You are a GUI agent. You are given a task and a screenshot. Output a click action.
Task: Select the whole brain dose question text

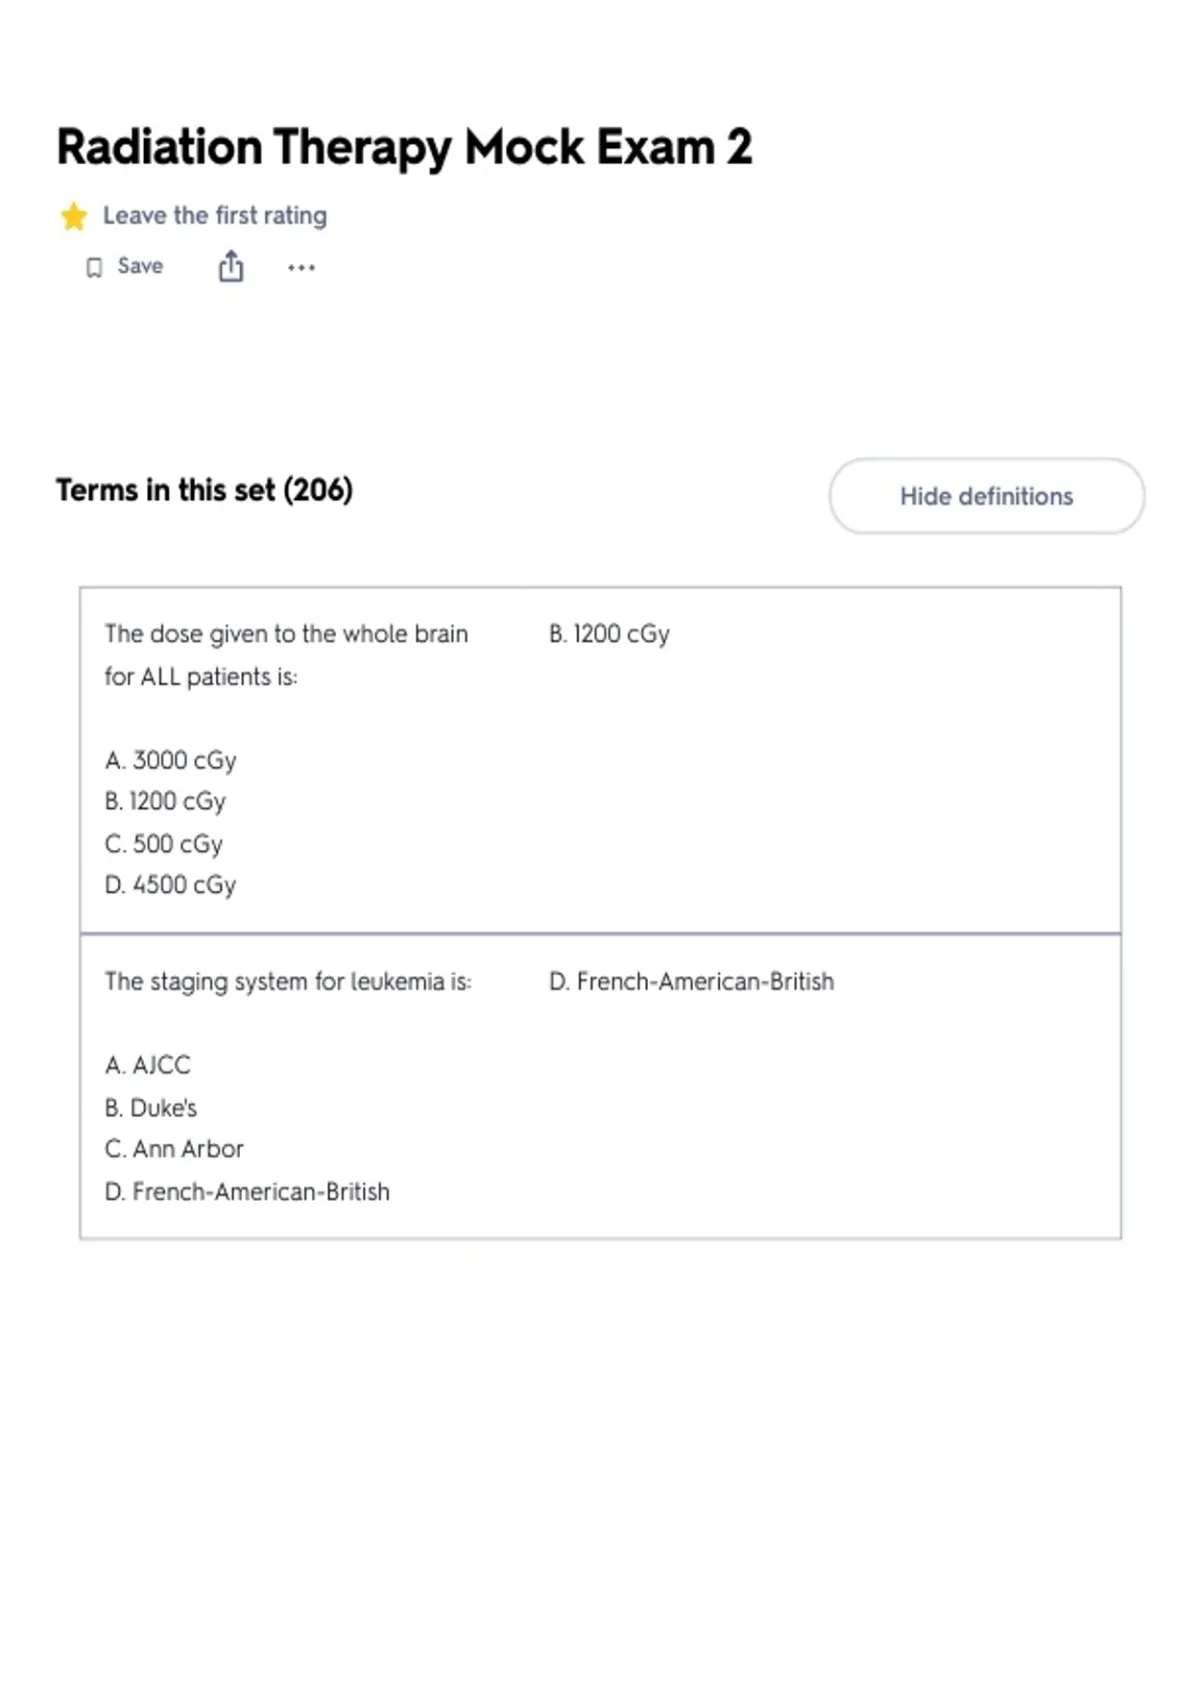coord(286,655)
